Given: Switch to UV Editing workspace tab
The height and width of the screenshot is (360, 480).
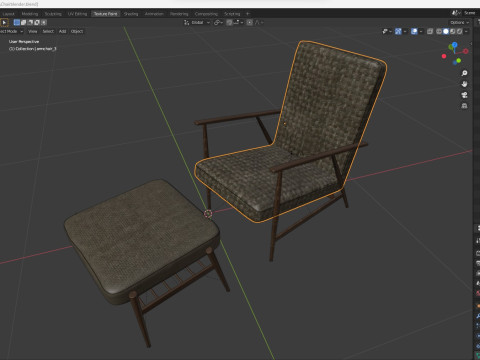Looking at the screenshot, I should click(77, 14).
